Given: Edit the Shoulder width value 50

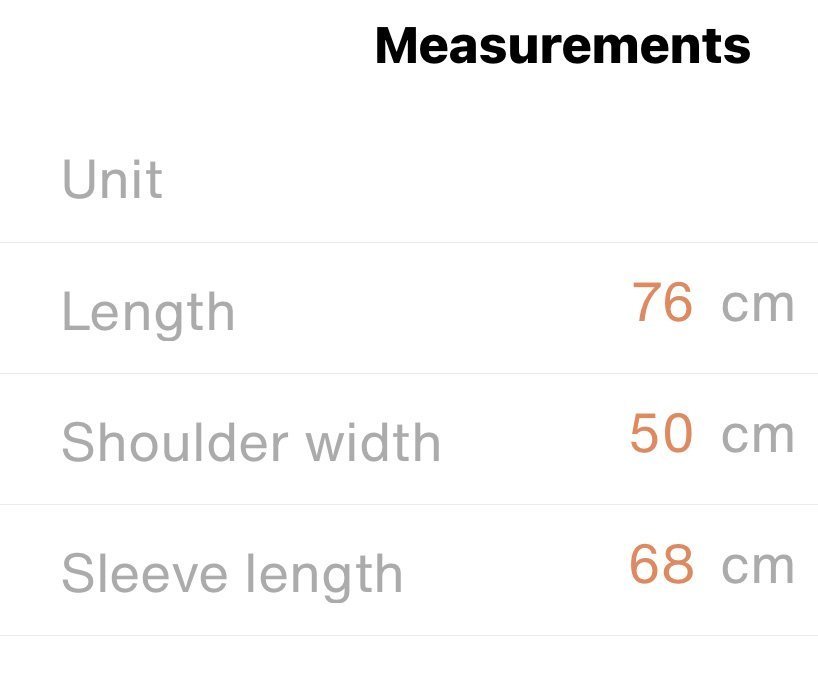Looking at the screenshot, I should pyautogui.click(x=661, y=434).
